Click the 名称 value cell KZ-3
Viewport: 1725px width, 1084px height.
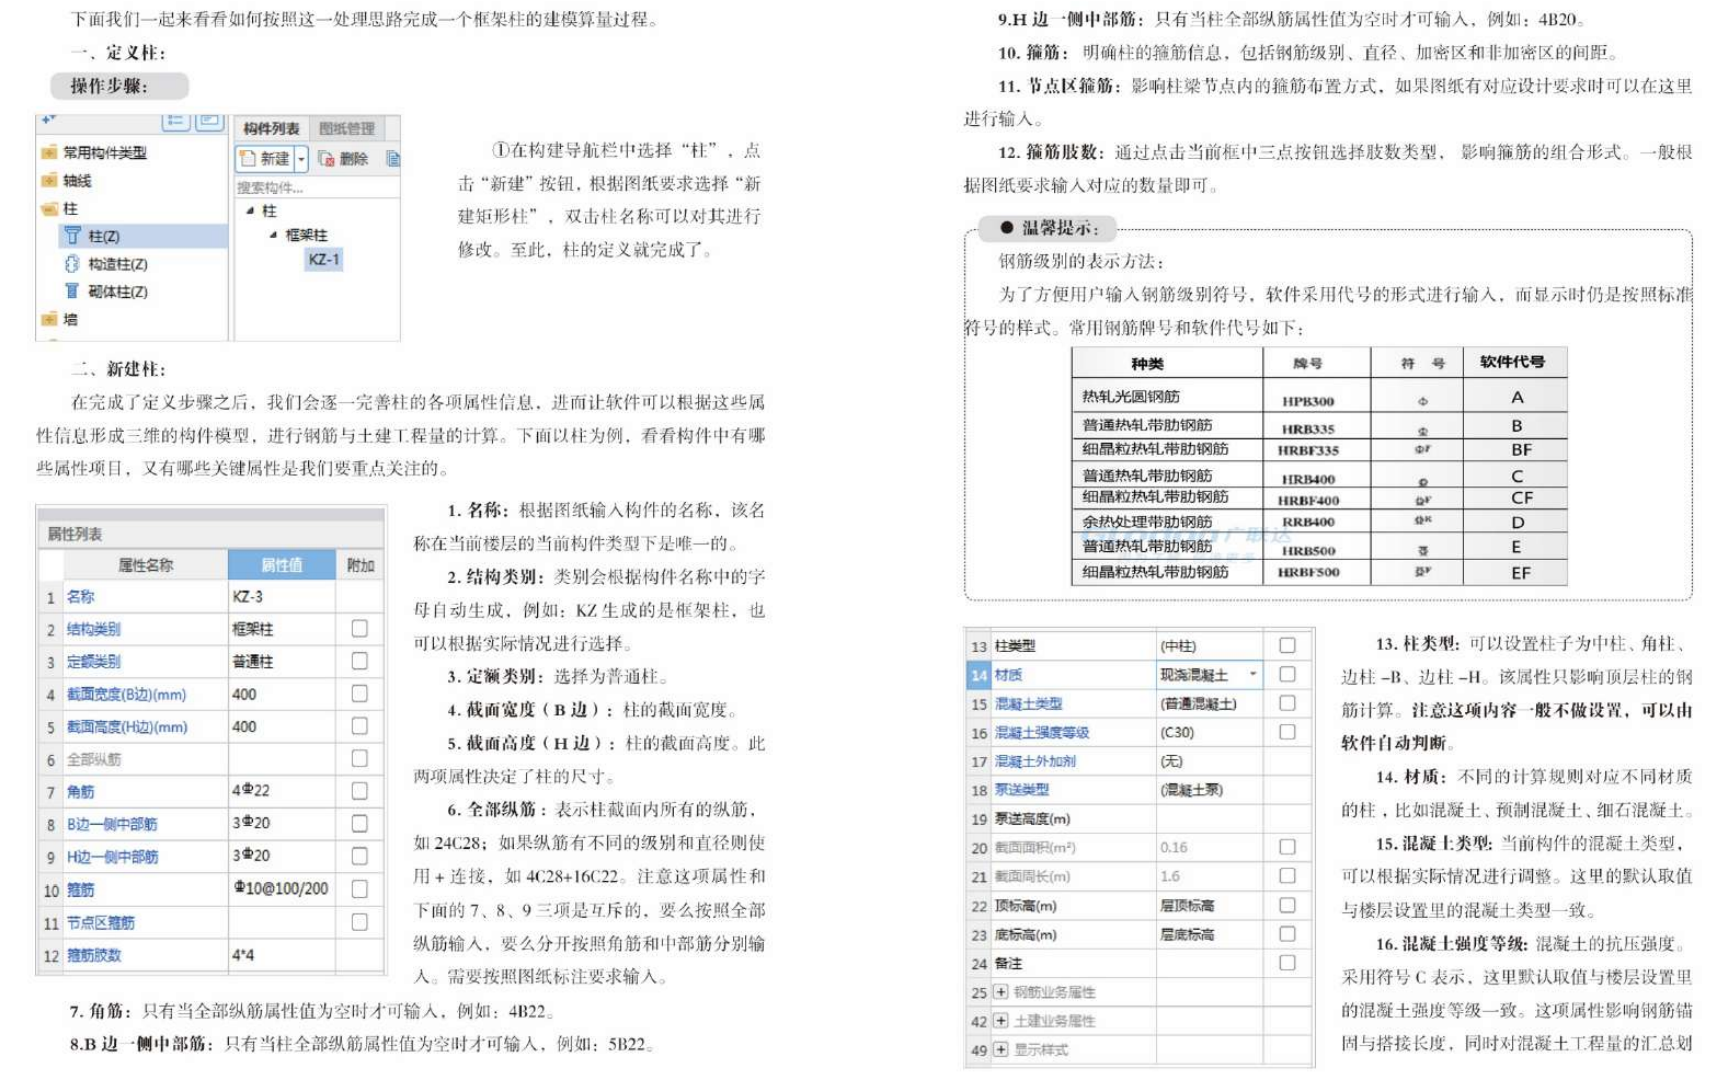(282, 596)
